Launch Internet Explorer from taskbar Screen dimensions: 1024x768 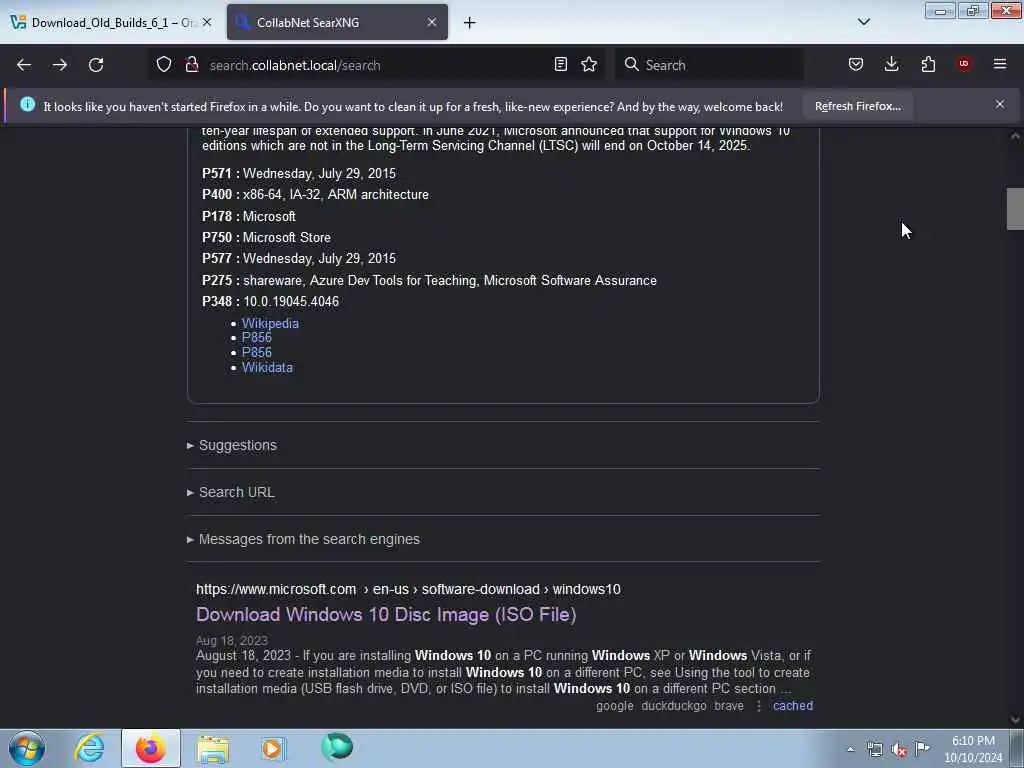click(x=89, y=748)
